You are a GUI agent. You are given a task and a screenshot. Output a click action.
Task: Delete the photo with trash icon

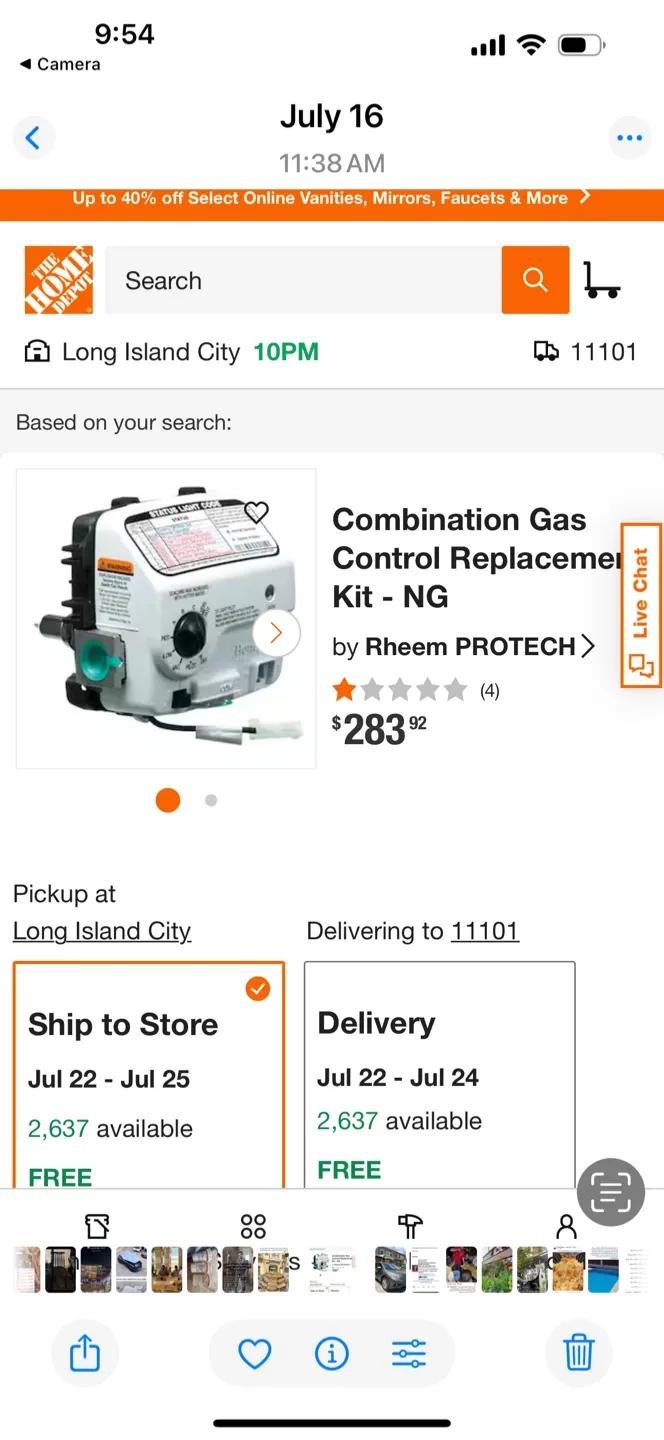point(579,1354)
